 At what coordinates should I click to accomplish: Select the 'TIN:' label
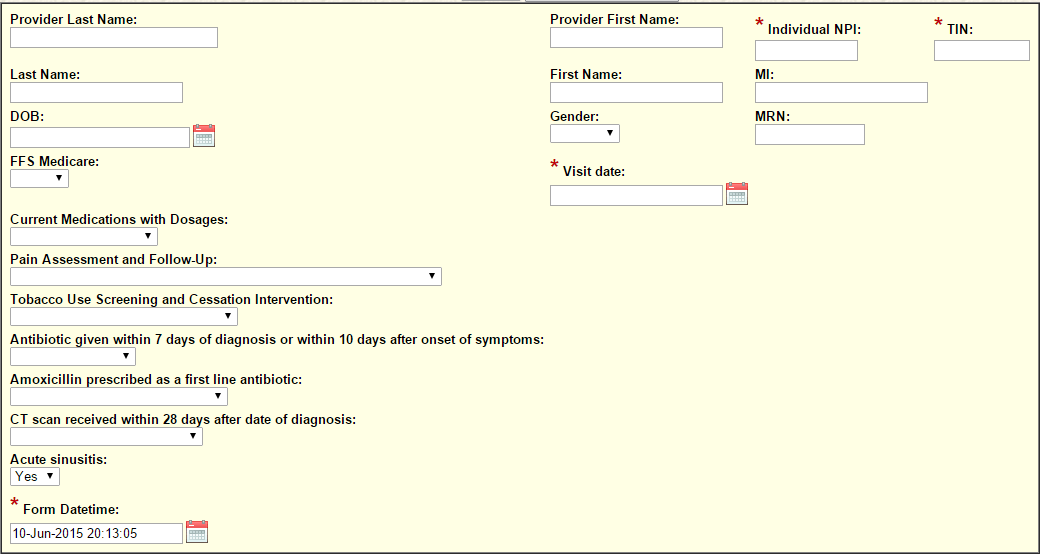[960, 29]
